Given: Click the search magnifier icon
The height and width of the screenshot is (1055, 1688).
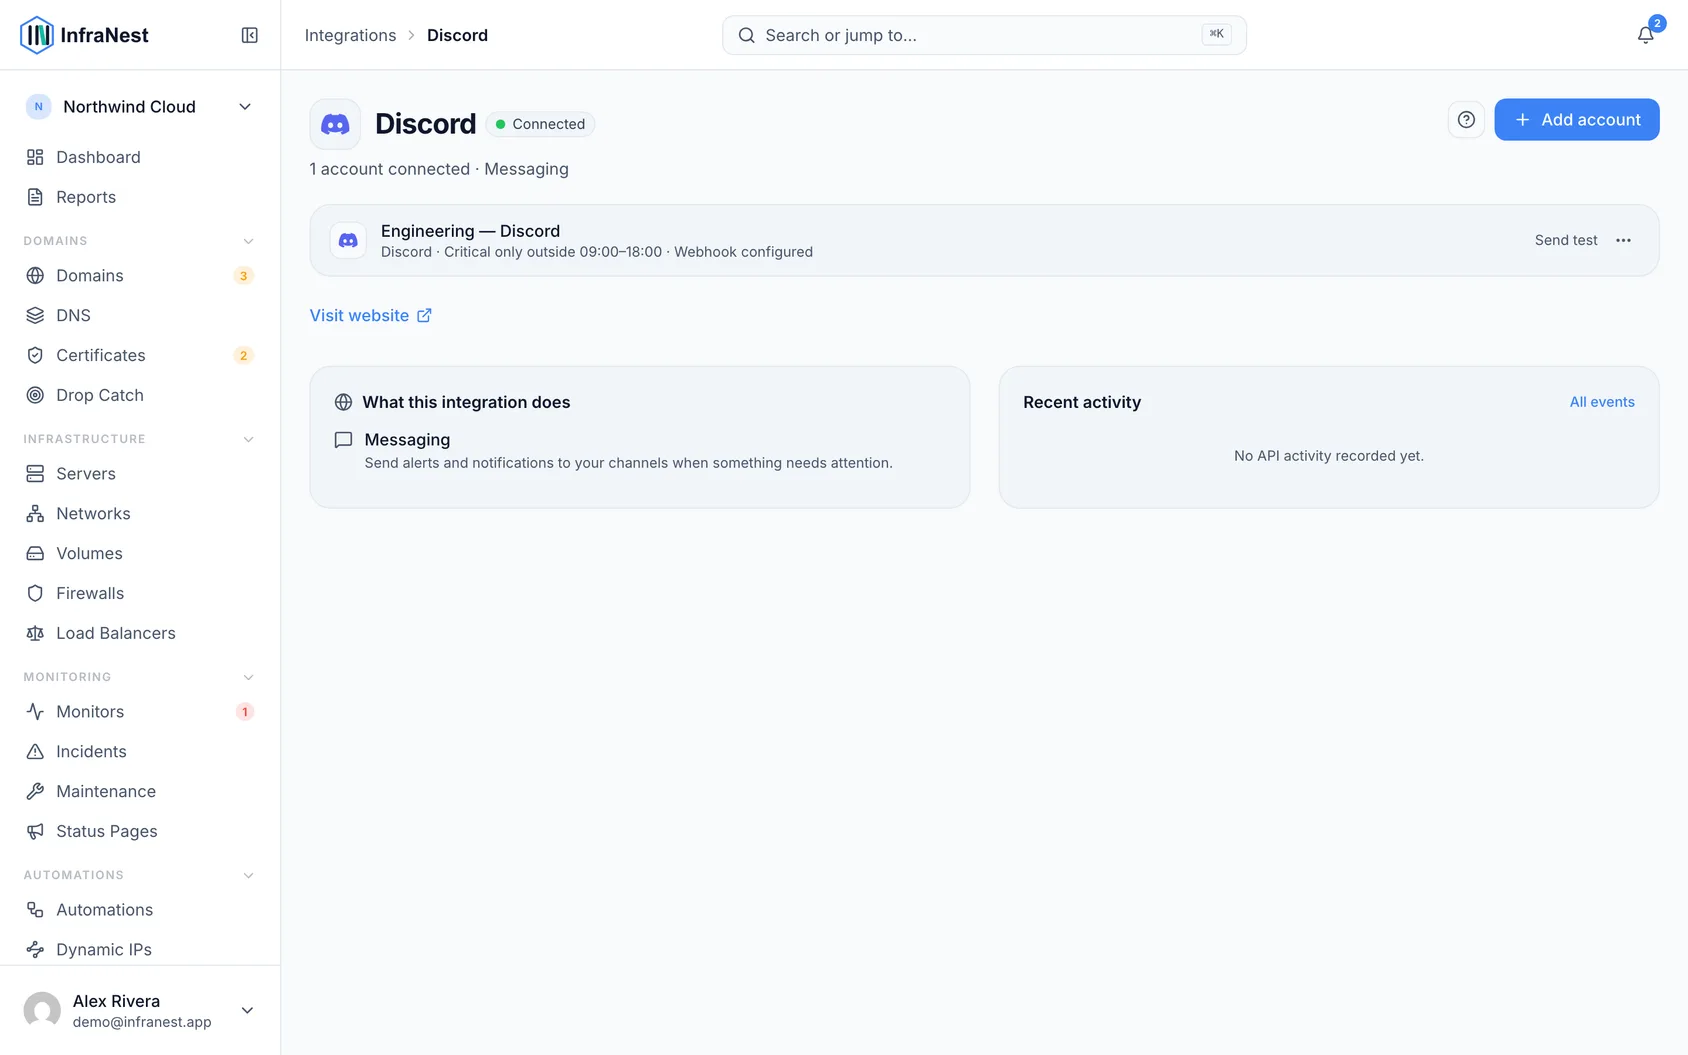Looking at the screenshot, I should tap(746, 35).
